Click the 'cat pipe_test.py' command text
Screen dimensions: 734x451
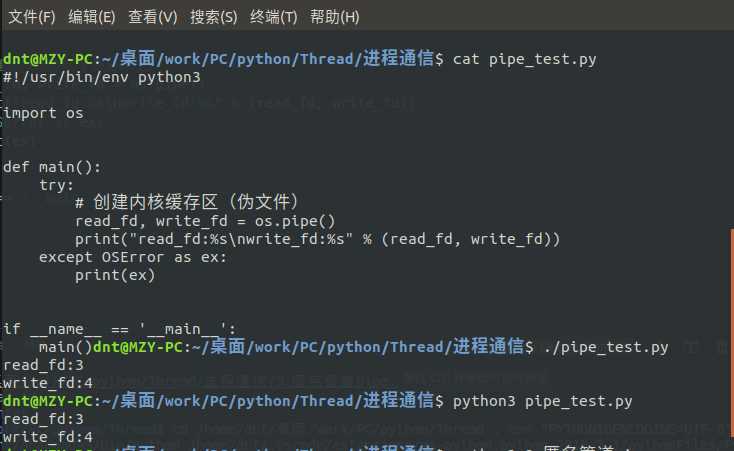(x=525, y=59)
